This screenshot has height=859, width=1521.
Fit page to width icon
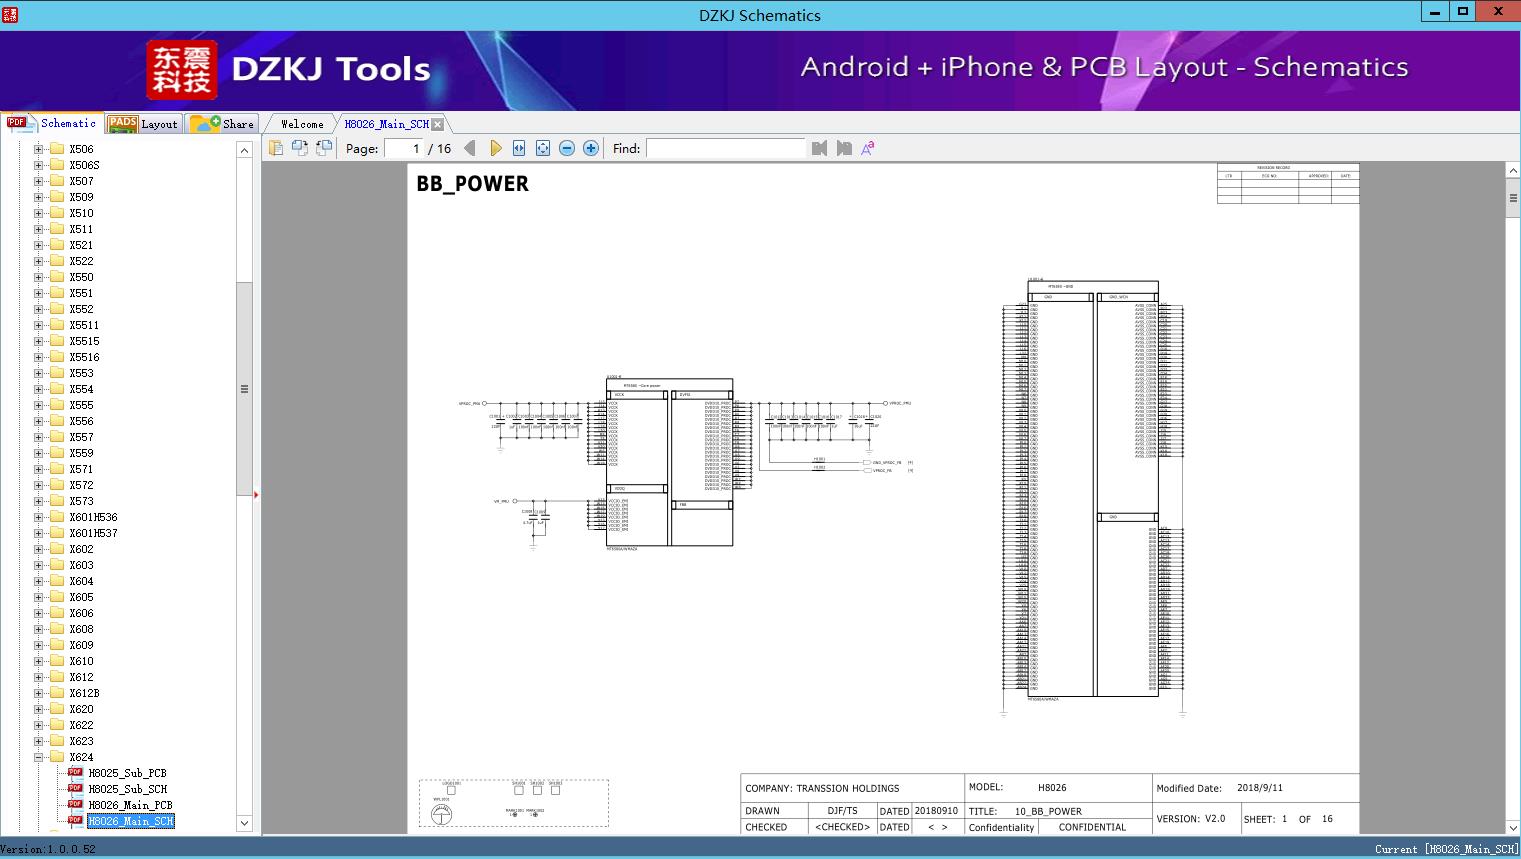click(519, 148)
